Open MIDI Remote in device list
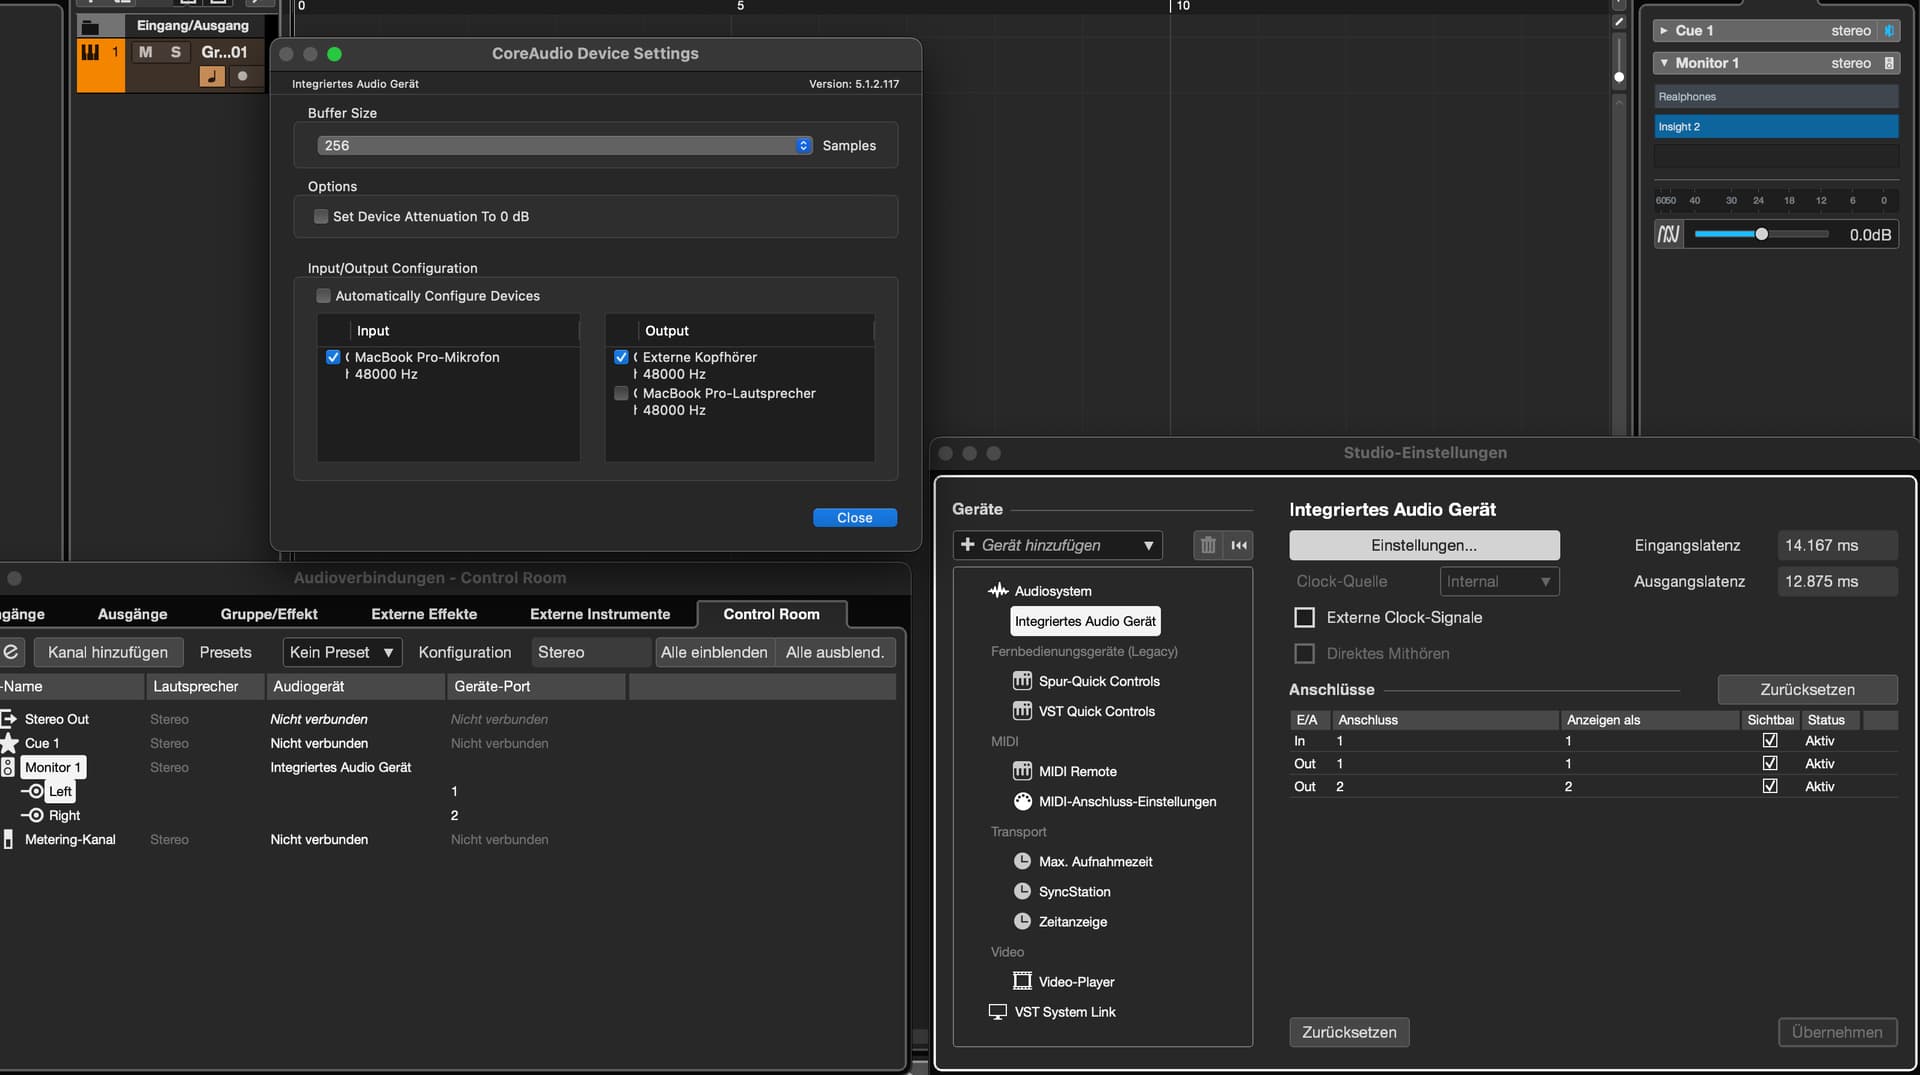Image resolution: width=1920 pixels, height=1075 pixels. [1077, 771]
